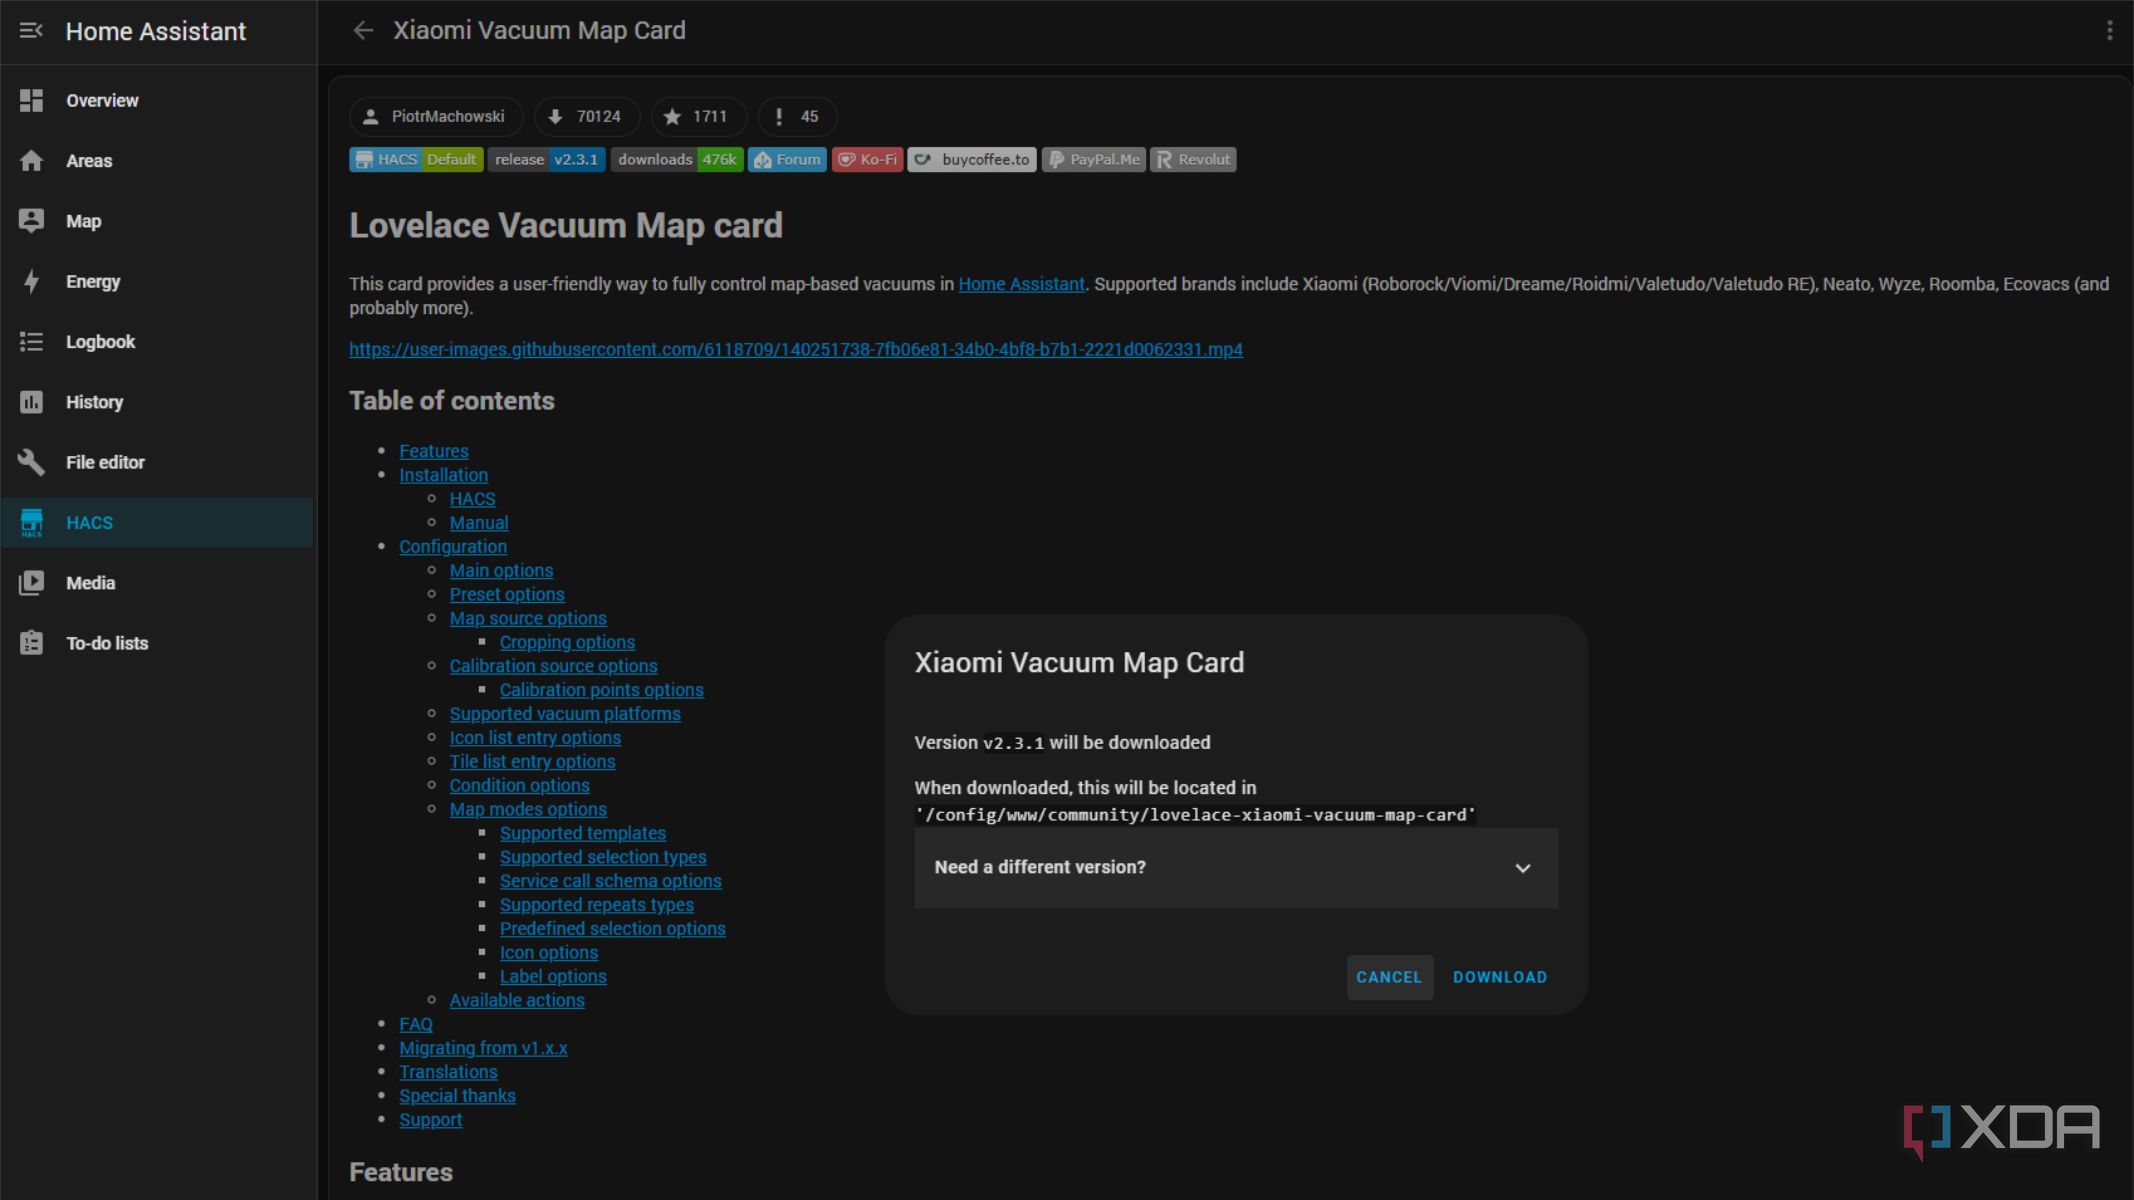Open the Calibration source options link
Image resolution: width=2134 pixels, height=1200 pixels.
pos(553,666)
